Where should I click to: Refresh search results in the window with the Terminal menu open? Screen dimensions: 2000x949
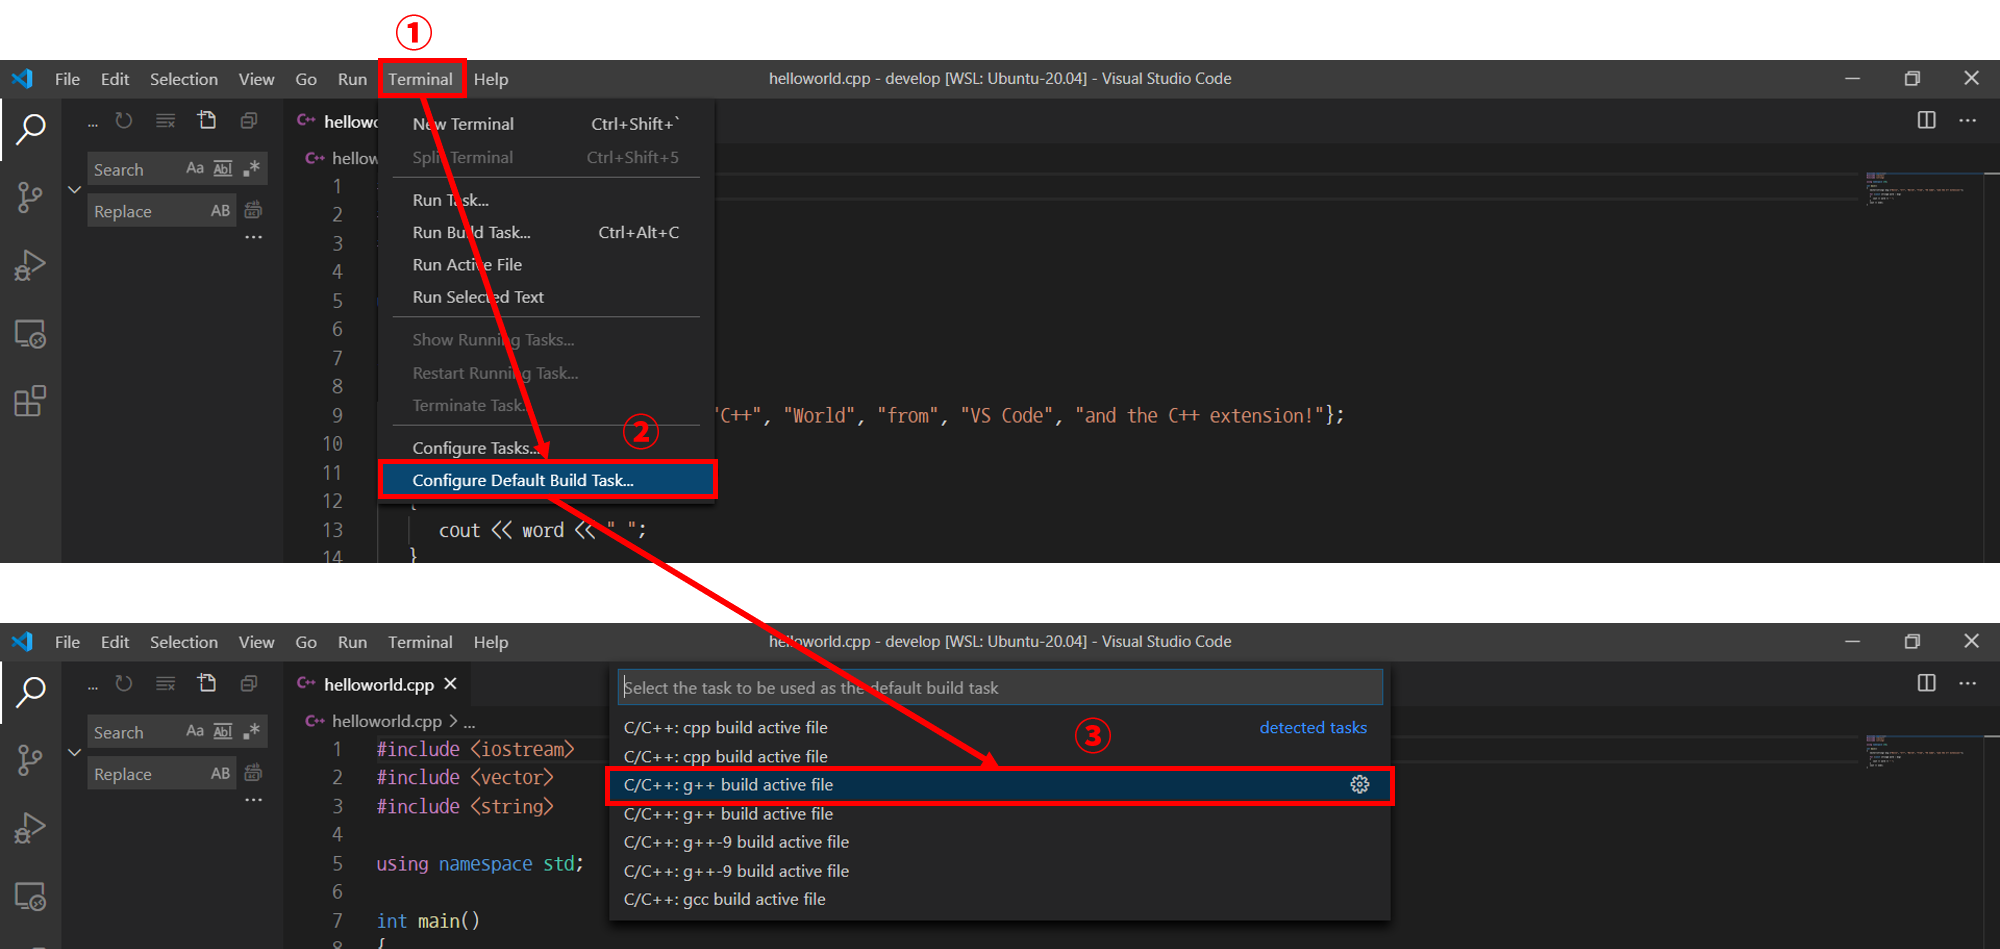(x=124, y=121)
